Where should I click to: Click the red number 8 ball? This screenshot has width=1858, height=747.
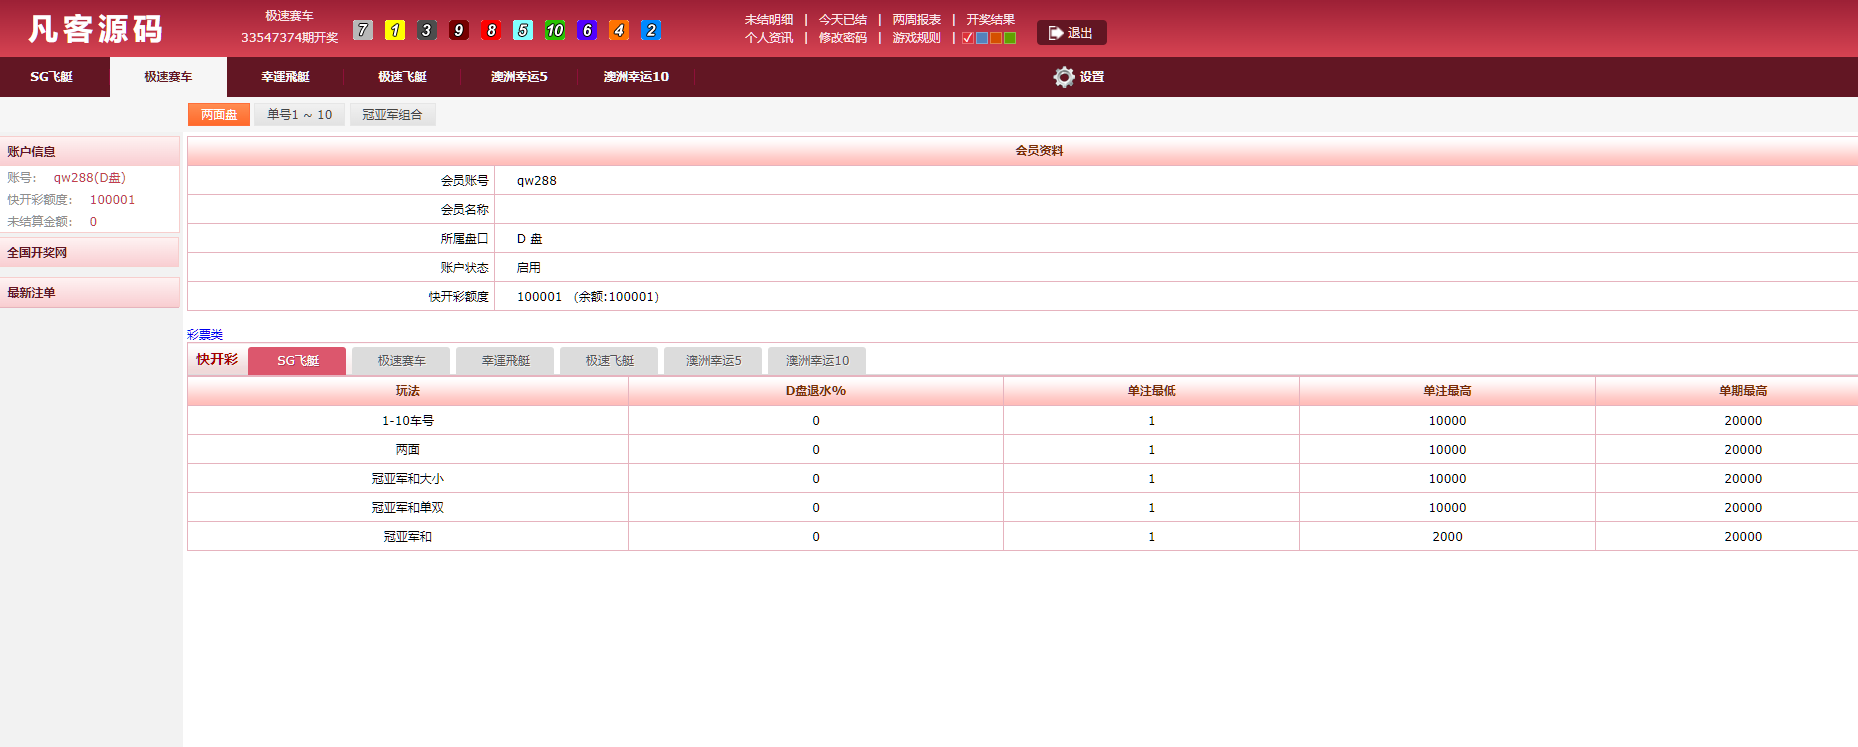491,30
